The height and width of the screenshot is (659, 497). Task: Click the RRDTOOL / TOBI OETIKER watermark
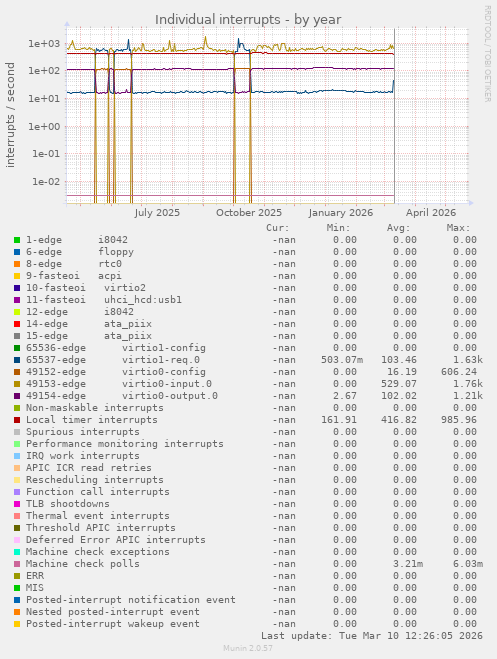487,53
